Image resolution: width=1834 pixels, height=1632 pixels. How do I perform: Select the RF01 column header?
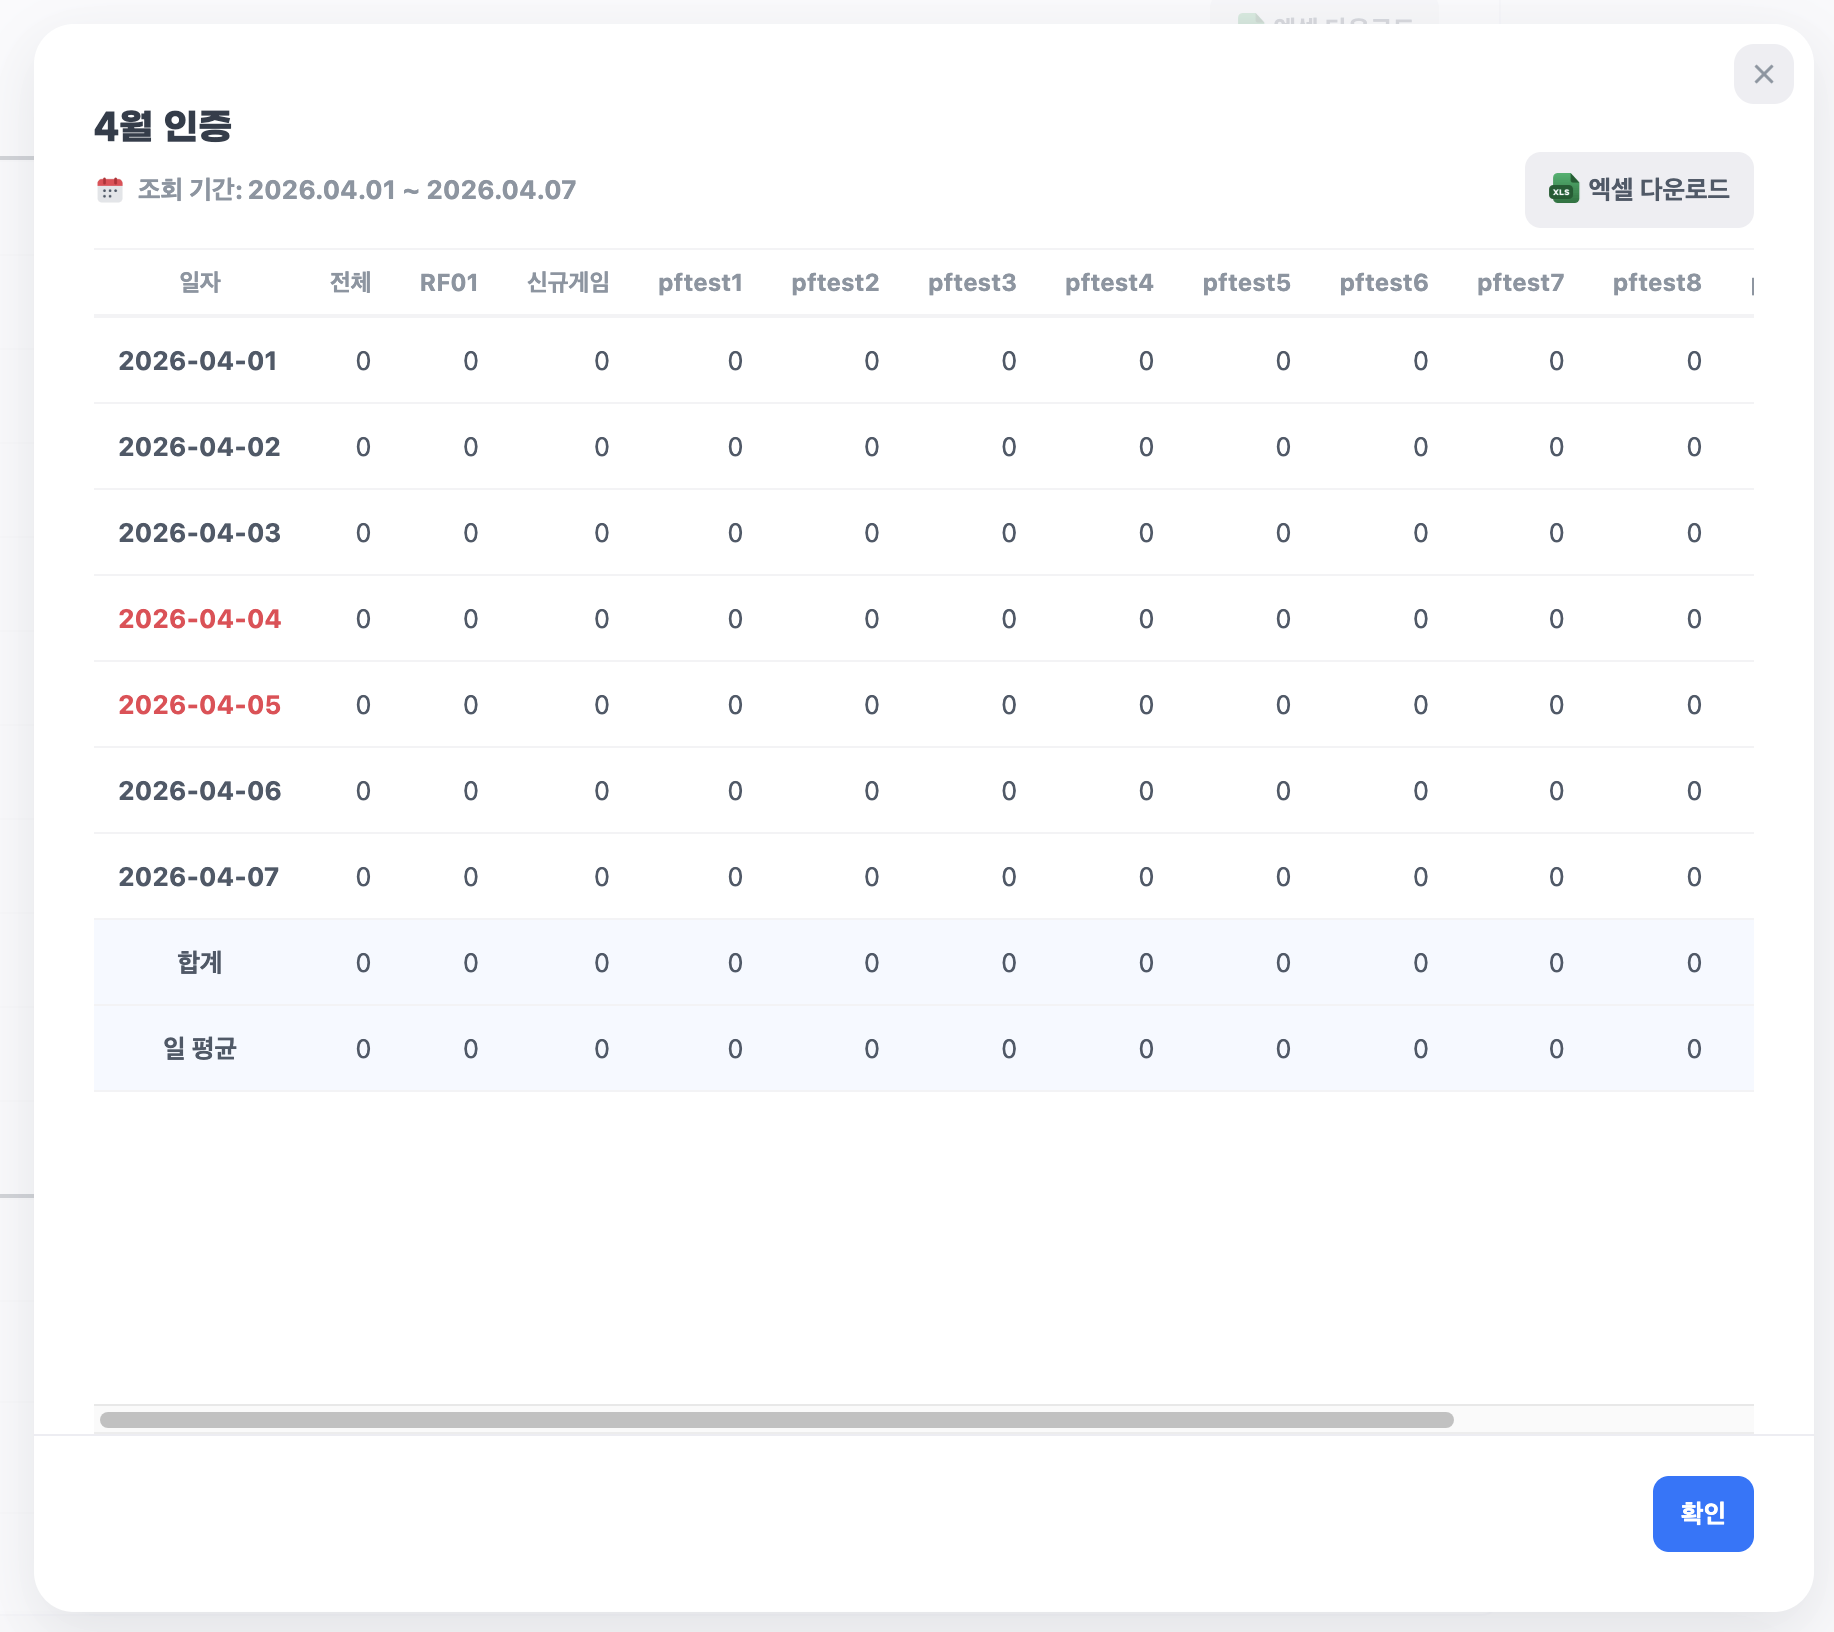tap(449, 283)
